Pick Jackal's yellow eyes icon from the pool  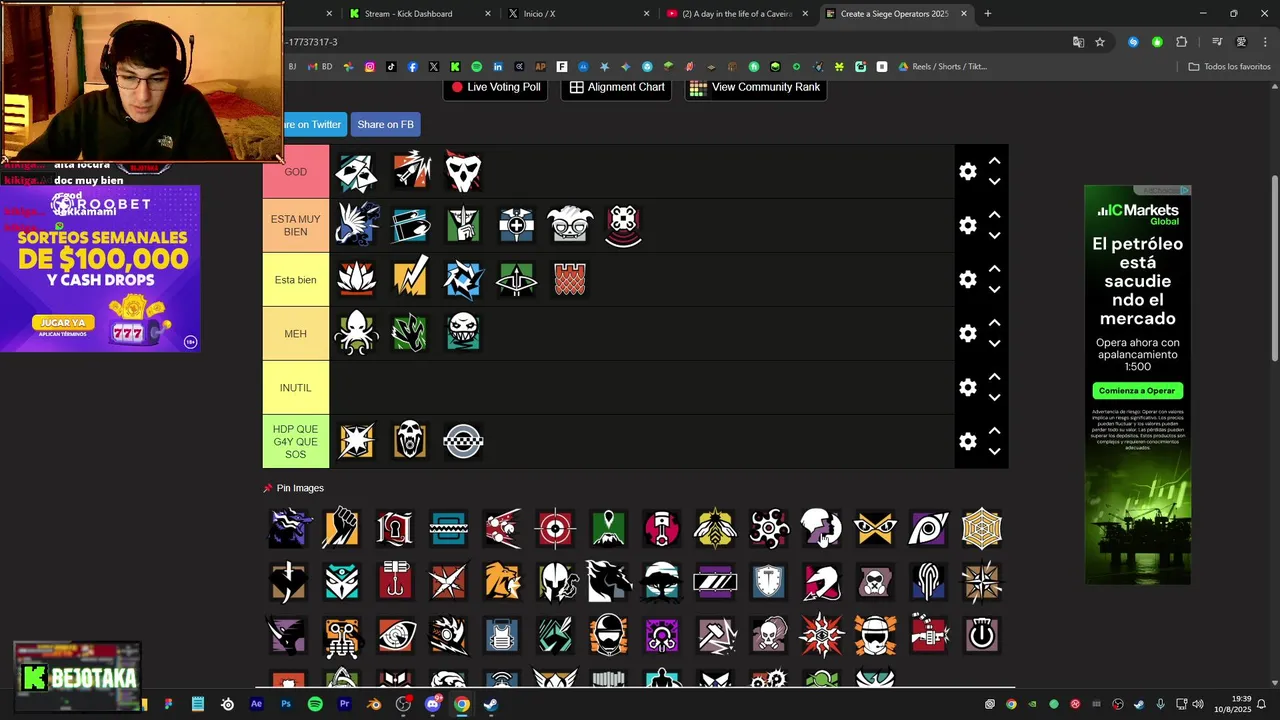coord(875,528)
